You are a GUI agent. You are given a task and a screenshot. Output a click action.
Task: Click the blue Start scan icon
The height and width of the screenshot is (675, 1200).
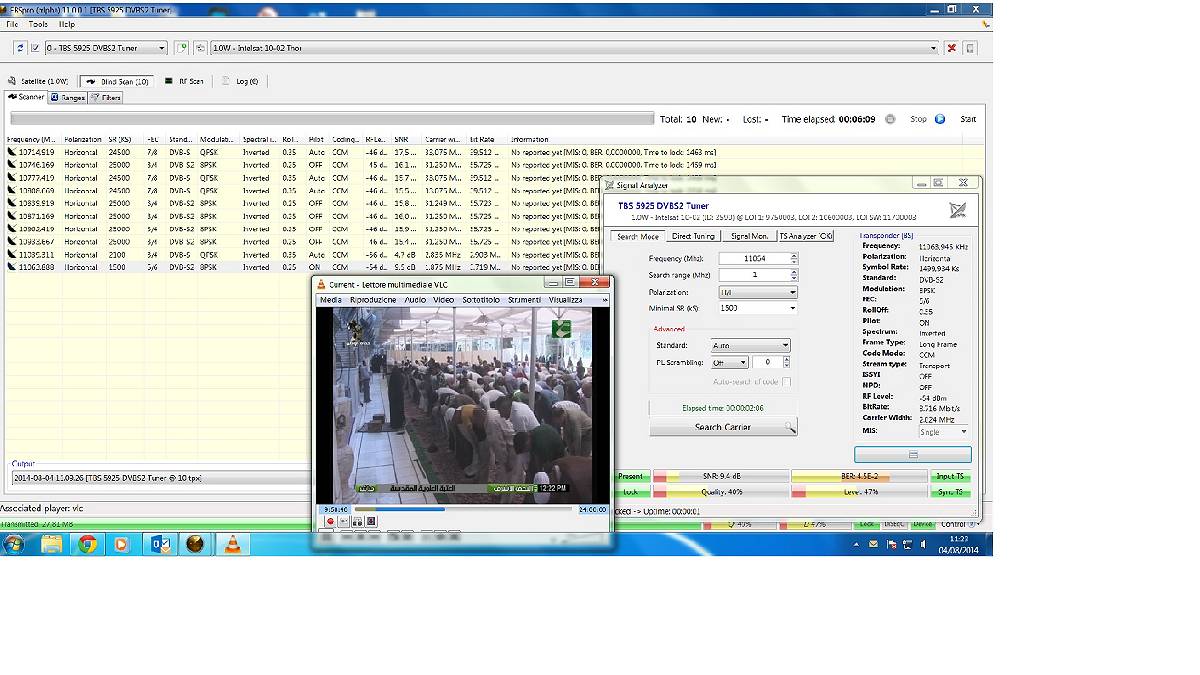click(x=940, y=119)
